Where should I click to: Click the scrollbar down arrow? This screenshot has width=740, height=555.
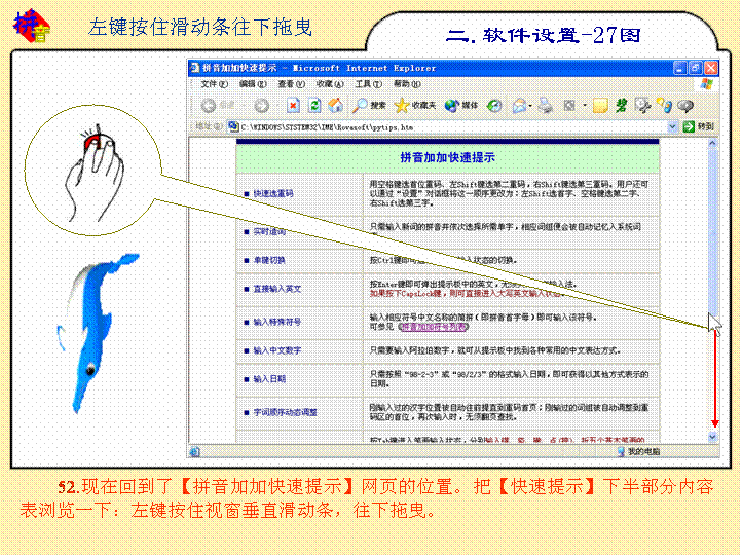(x=712, y=437)
